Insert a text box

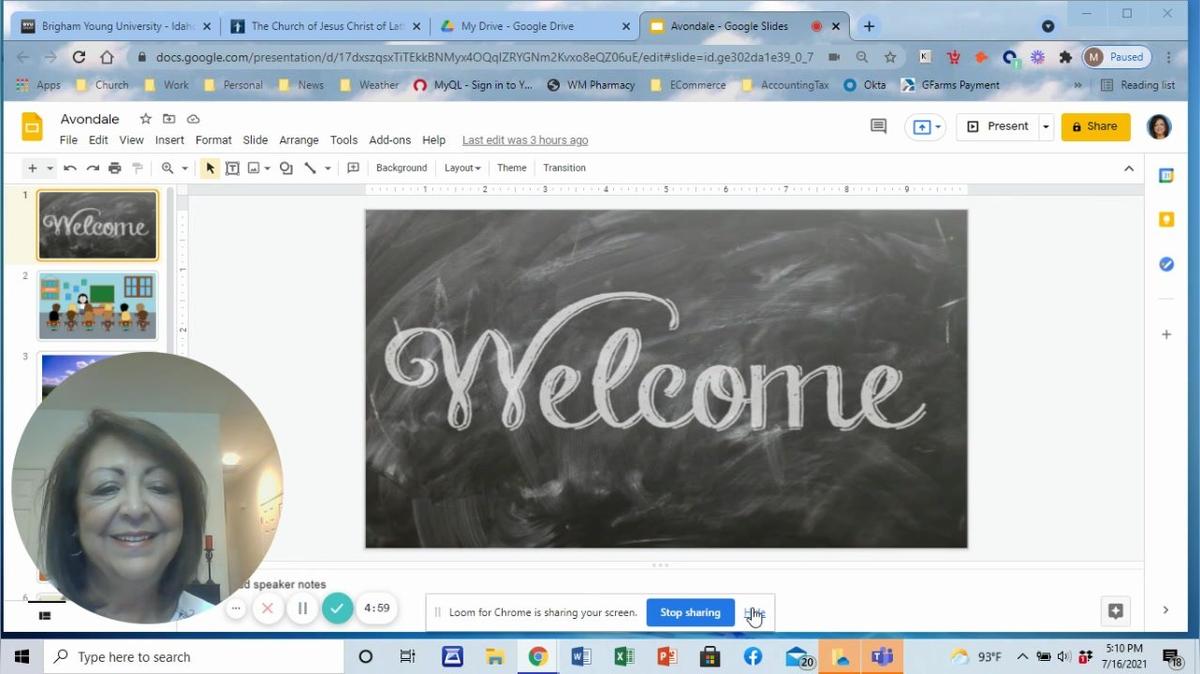click(x=232, y=168)
